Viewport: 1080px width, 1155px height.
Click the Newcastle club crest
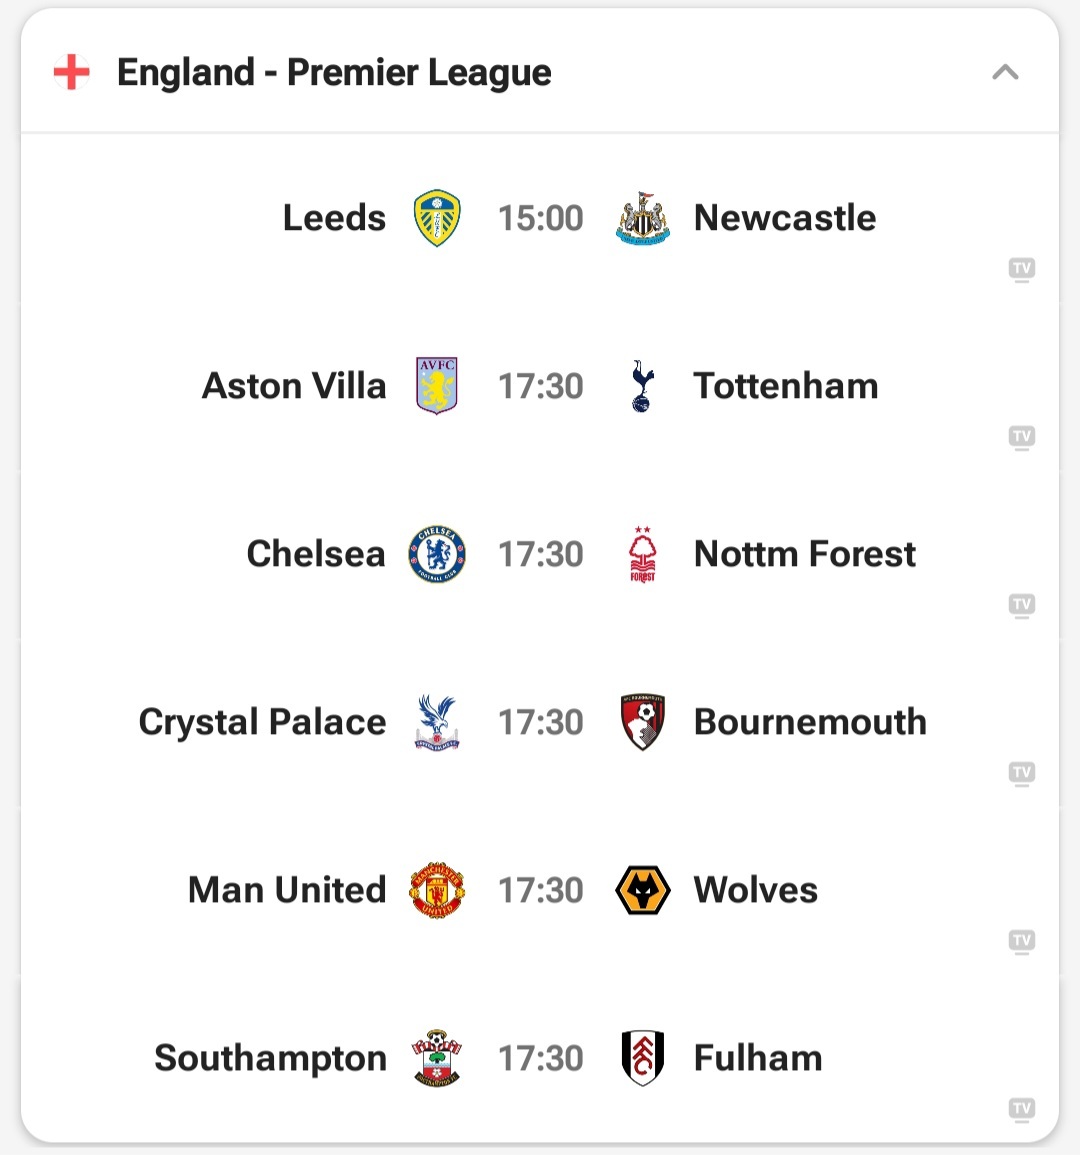pyautogui.click(x=642, y=218)
